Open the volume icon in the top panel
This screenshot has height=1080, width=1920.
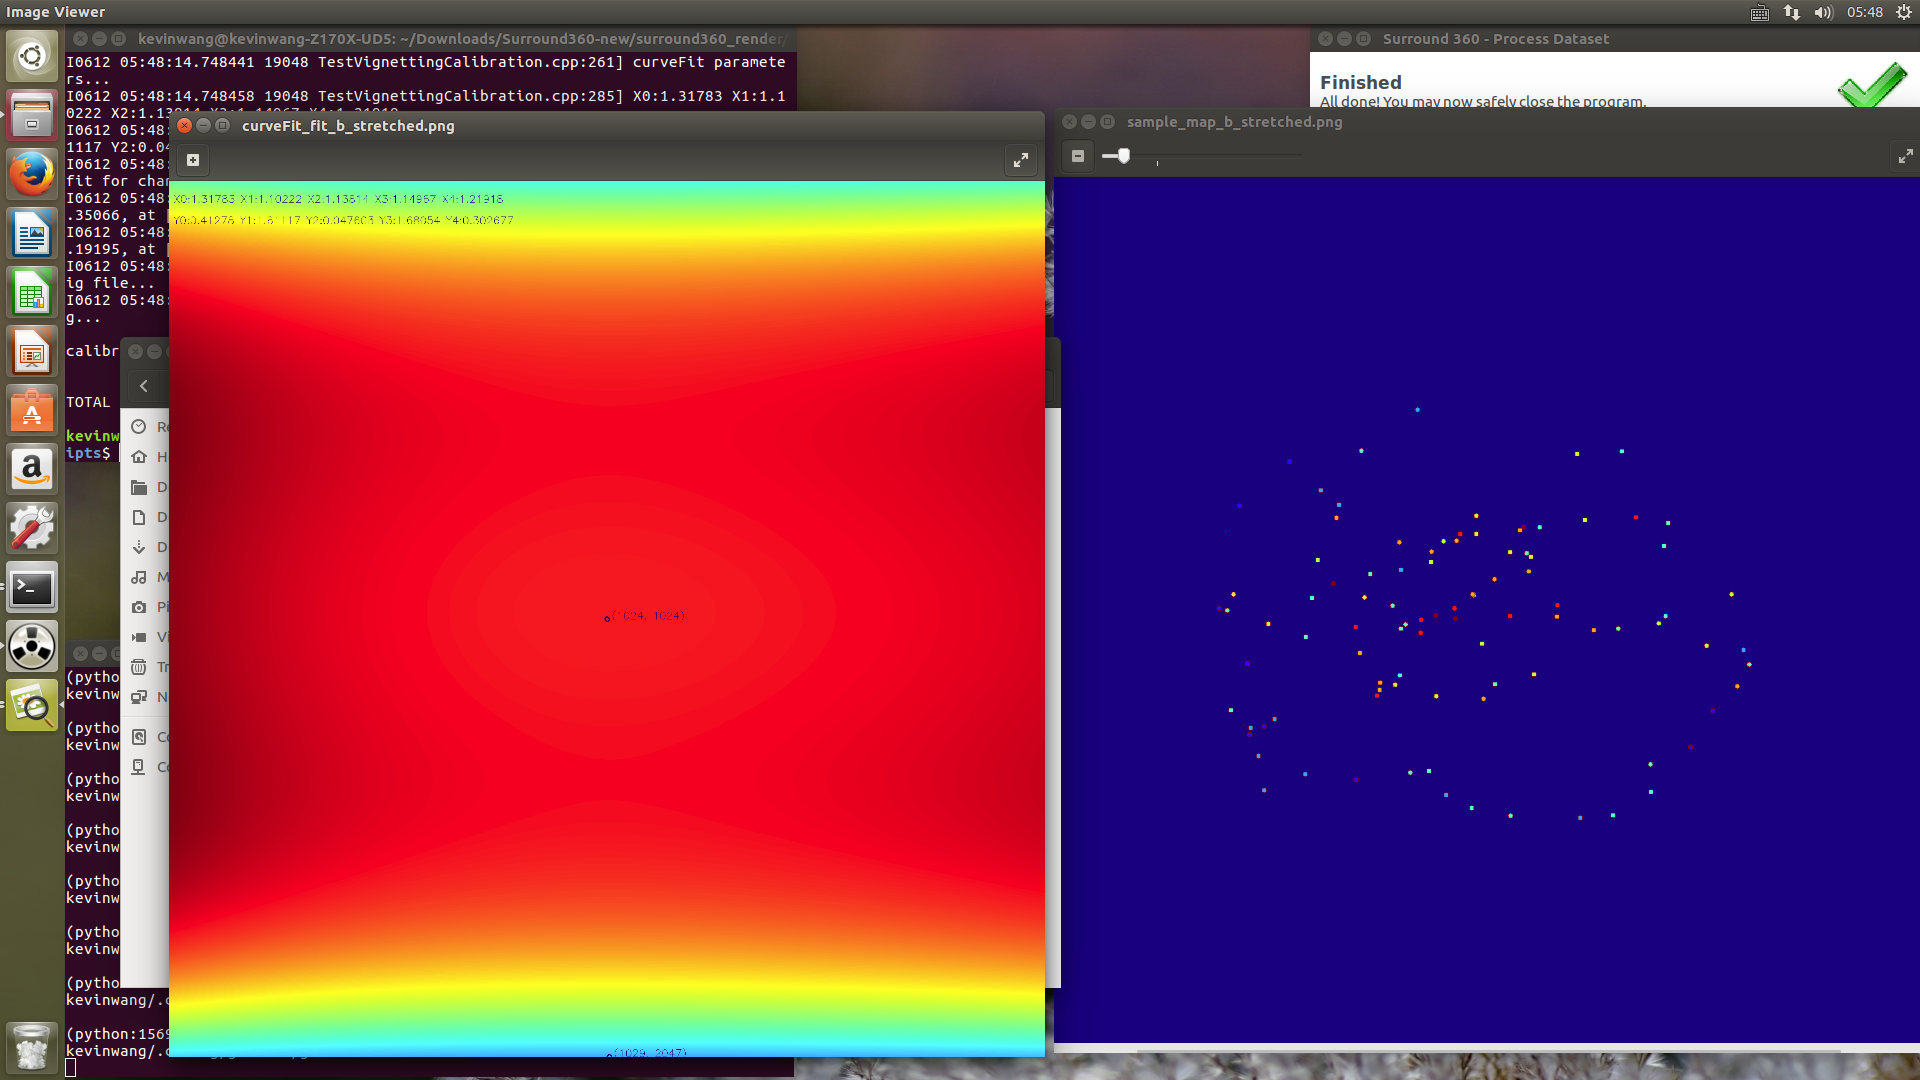[x=1823, y=12]
